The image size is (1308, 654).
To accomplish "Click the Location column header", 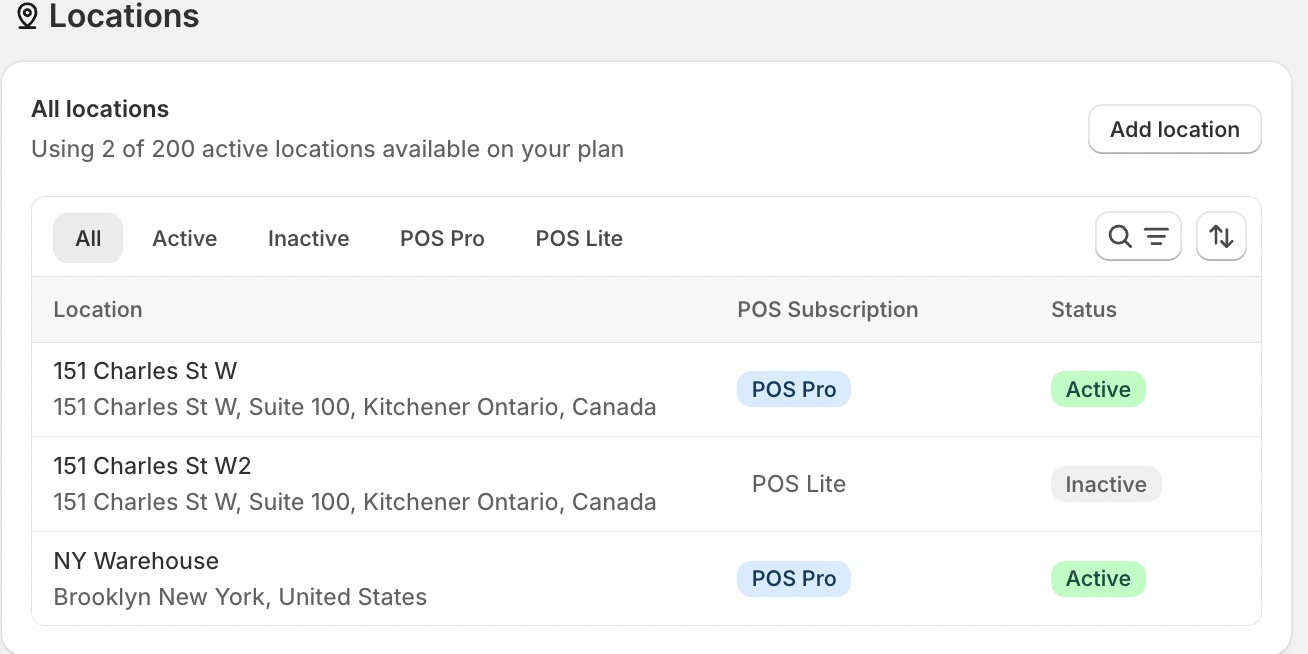I will (x=98, y=310).
